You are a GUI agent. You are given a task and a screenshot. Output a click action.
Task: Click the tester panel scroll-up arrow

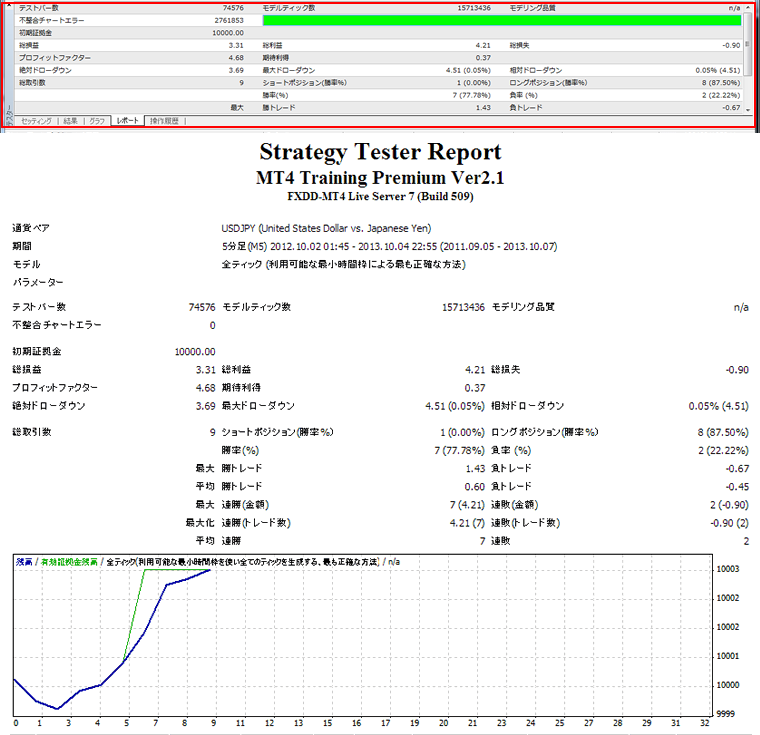747,7
